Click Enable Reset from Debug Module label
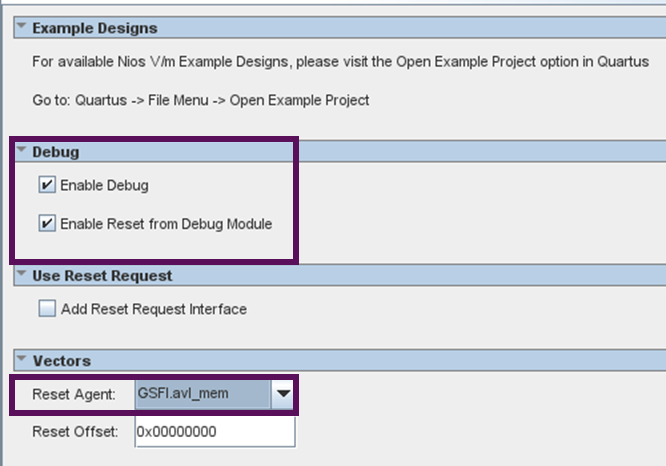Viewport: 666px width, 466px height. pos(166,224)
